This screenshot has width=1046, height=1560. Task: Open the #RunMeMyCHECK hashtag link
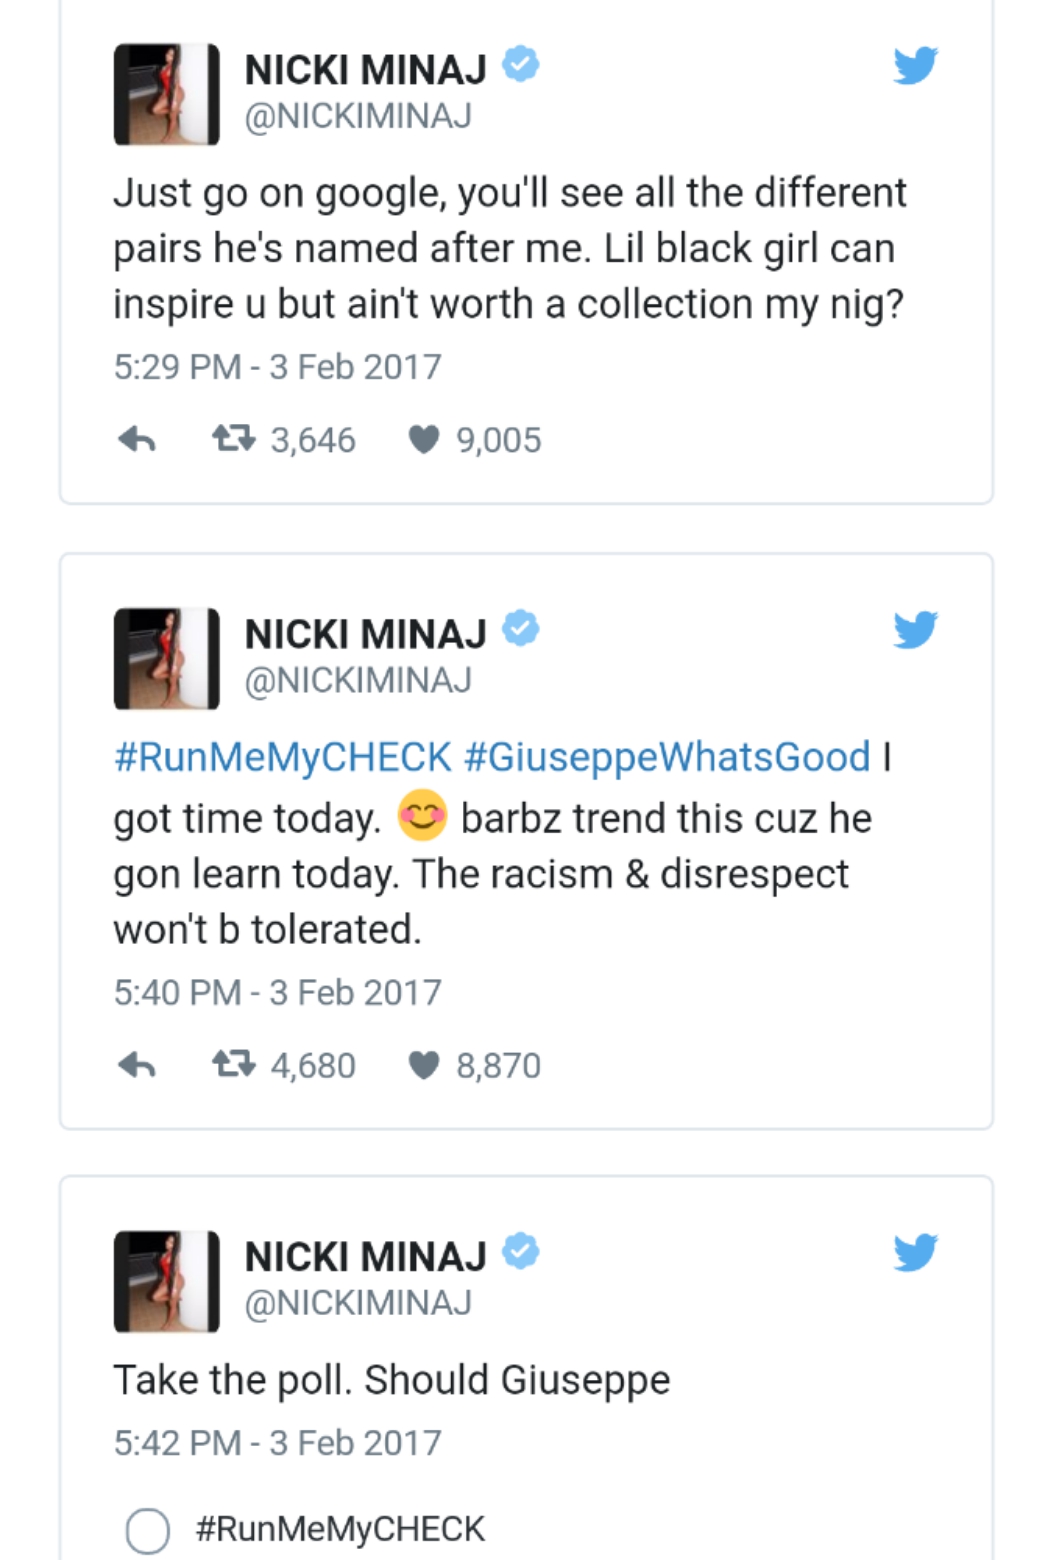[283, 758]
